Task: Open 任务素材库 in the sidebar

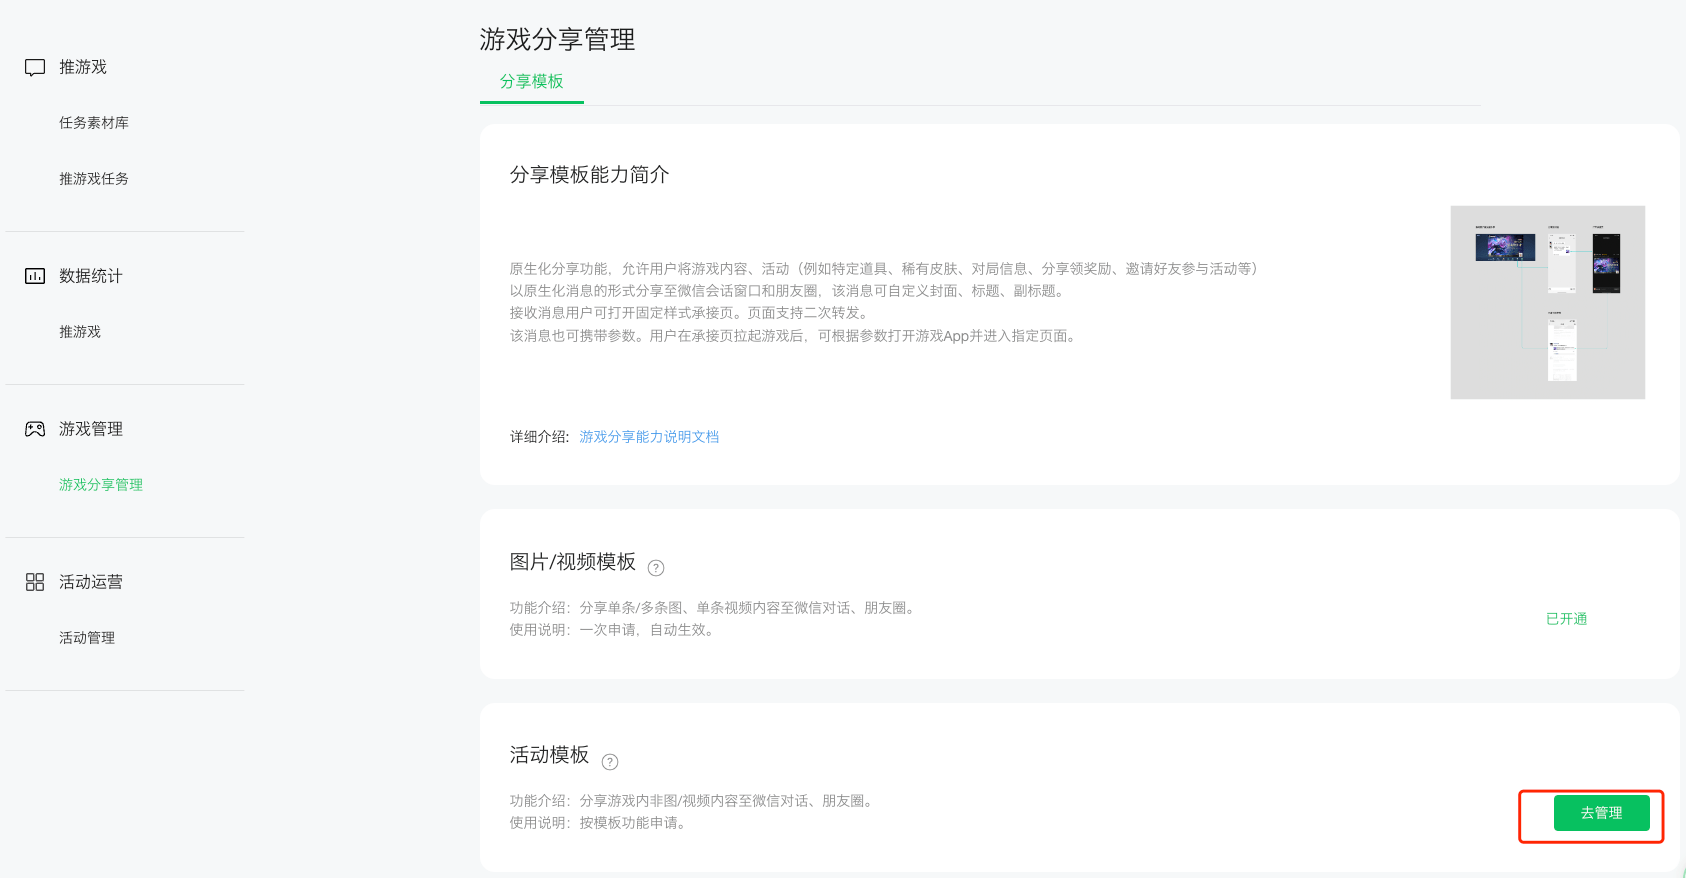Action: pos(94,123)
